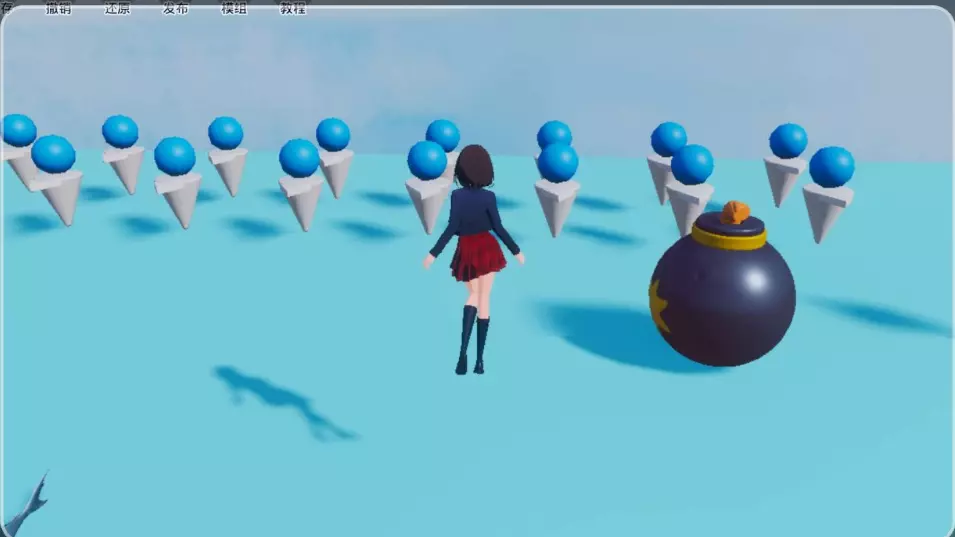Click the character's red plaid skirt
Screen dimensions: 955x537
pos(476,256)
